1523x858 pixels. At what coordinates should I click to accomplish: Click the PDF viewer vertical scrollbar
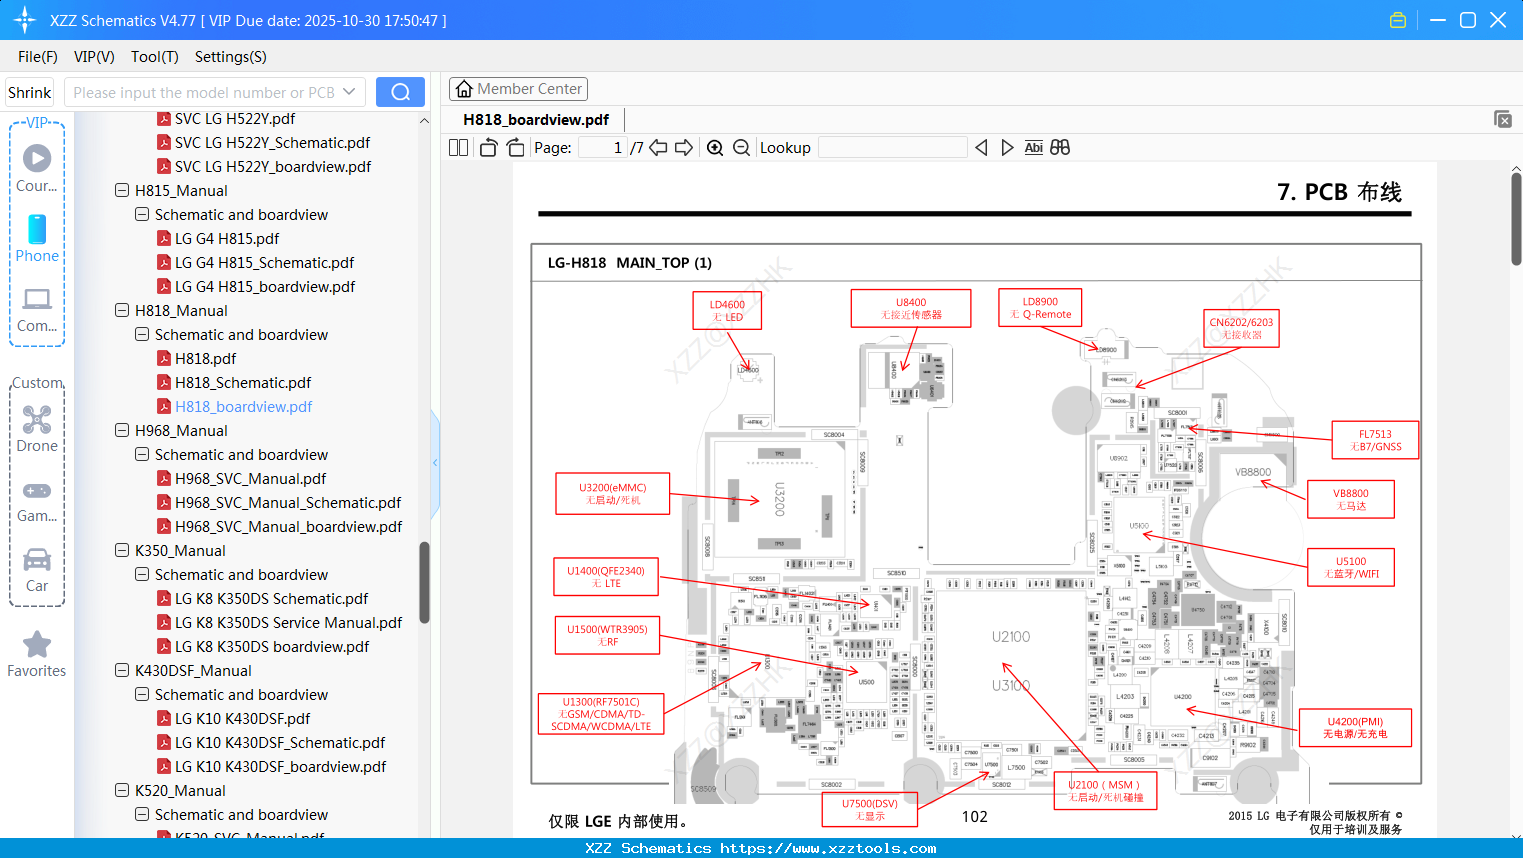[1516, 218]
